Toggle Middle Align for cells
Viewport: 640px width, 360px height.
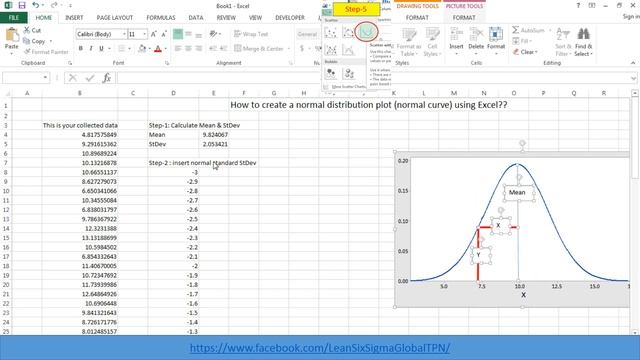point(188,34)
